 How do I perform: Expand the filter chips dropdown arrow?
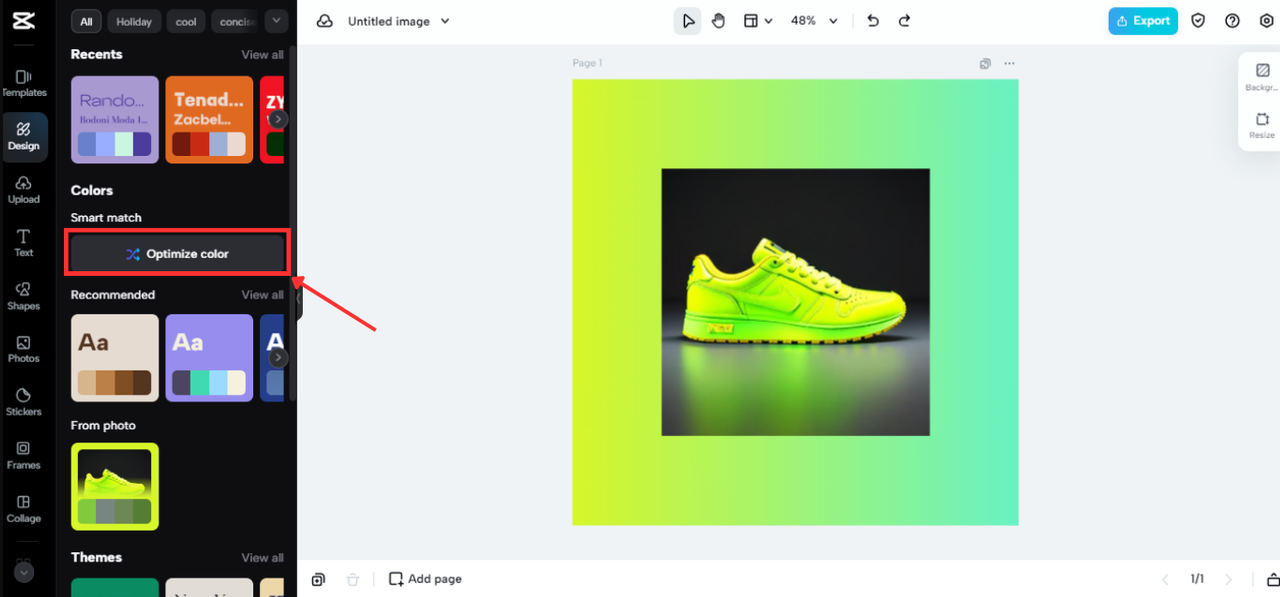point(276,21)
